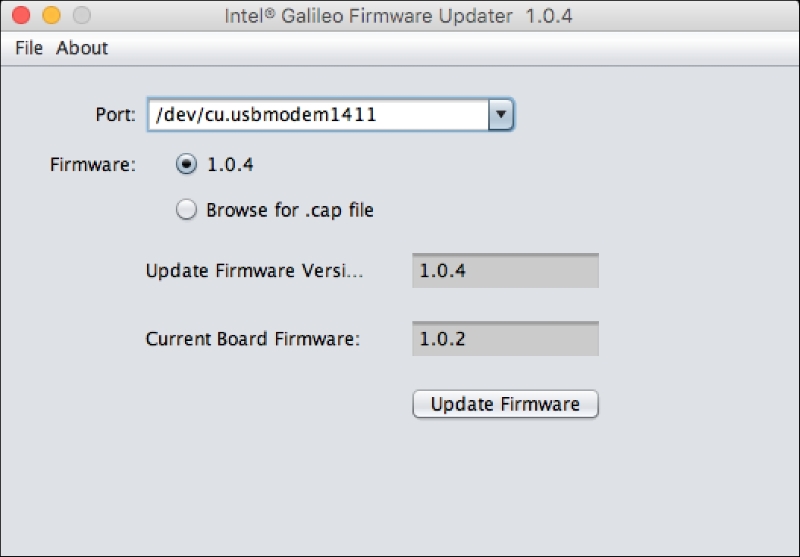
Task: Open the About menu
Action: coord(82,48)
